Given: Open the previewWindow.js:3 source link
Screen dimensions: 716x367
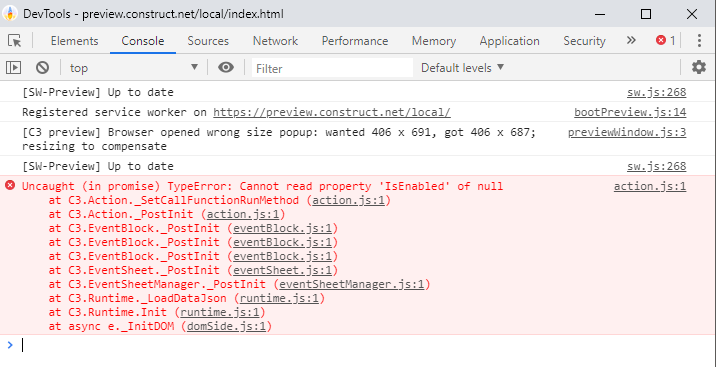Looking at the screenshot, I should 627,132.
